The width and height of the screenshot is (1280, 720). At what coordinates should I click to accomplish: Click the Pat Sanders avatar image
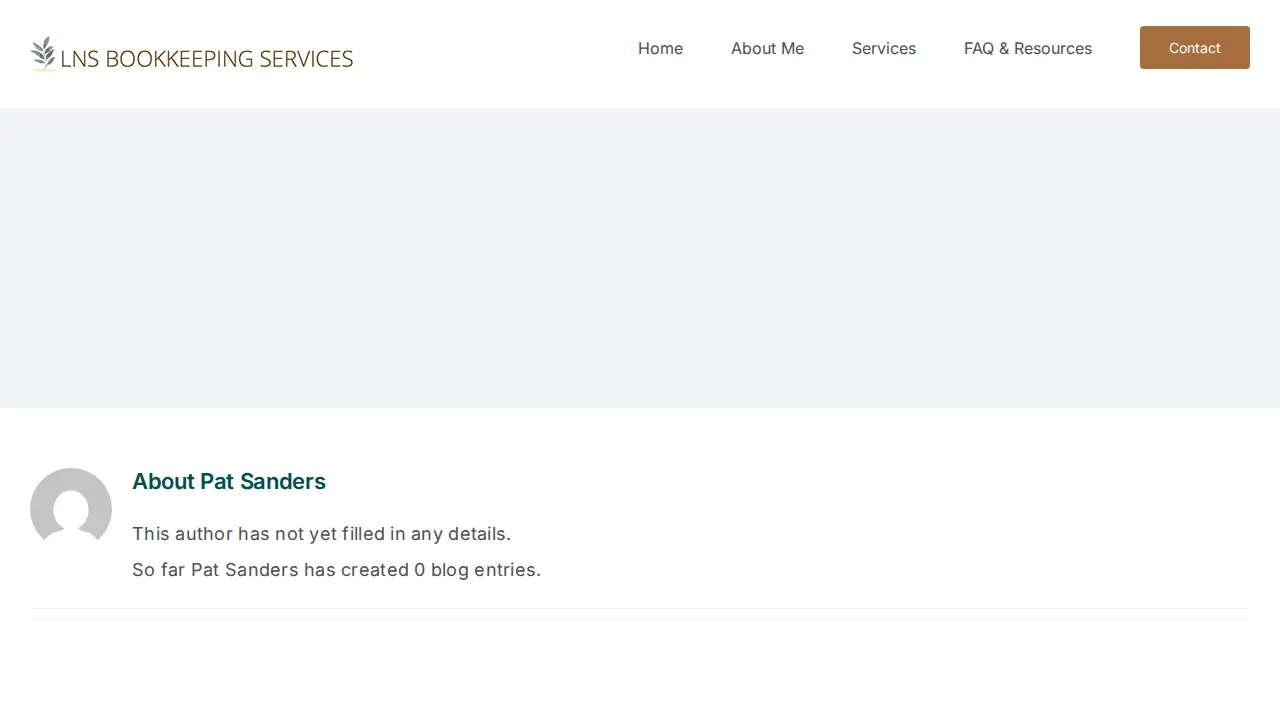(x=71, y=508)
